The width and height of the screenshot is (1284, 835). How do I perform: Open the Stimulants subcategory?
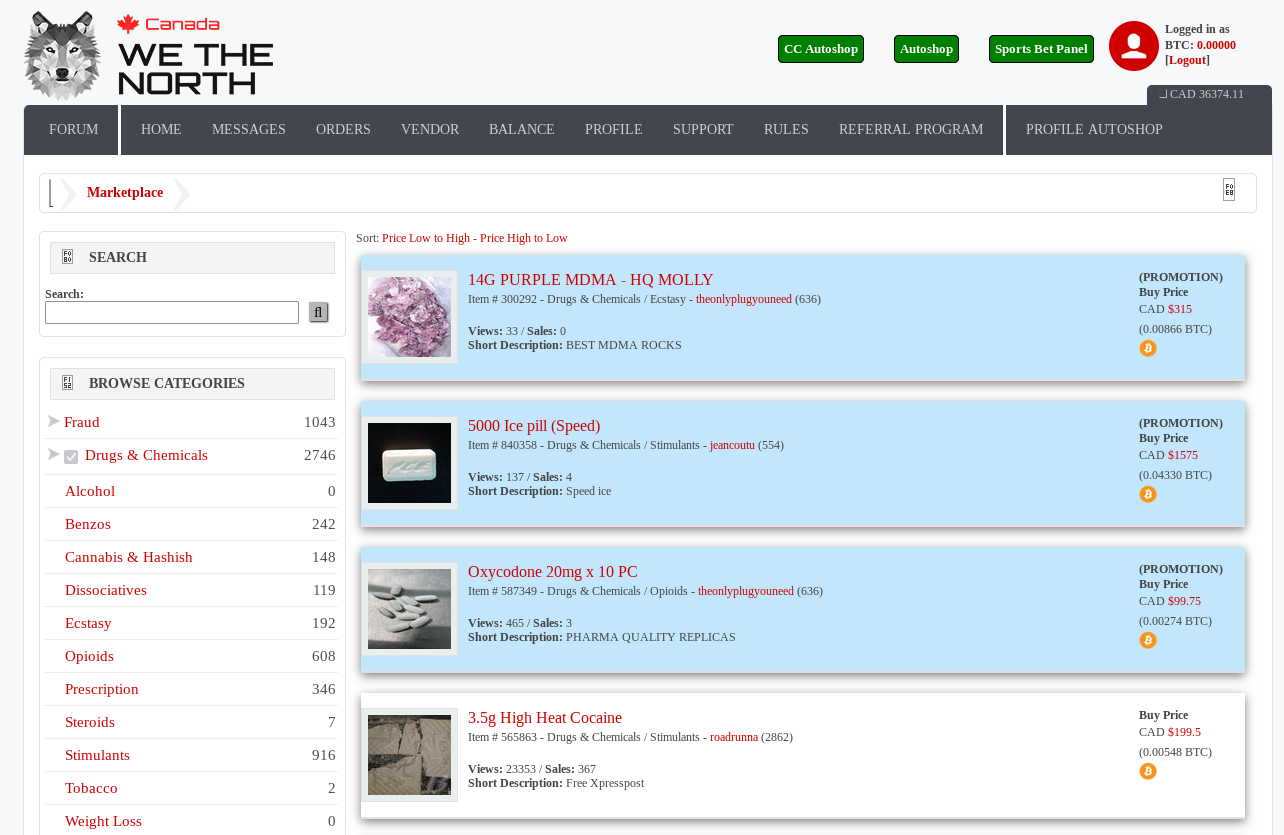pos(97,755)
